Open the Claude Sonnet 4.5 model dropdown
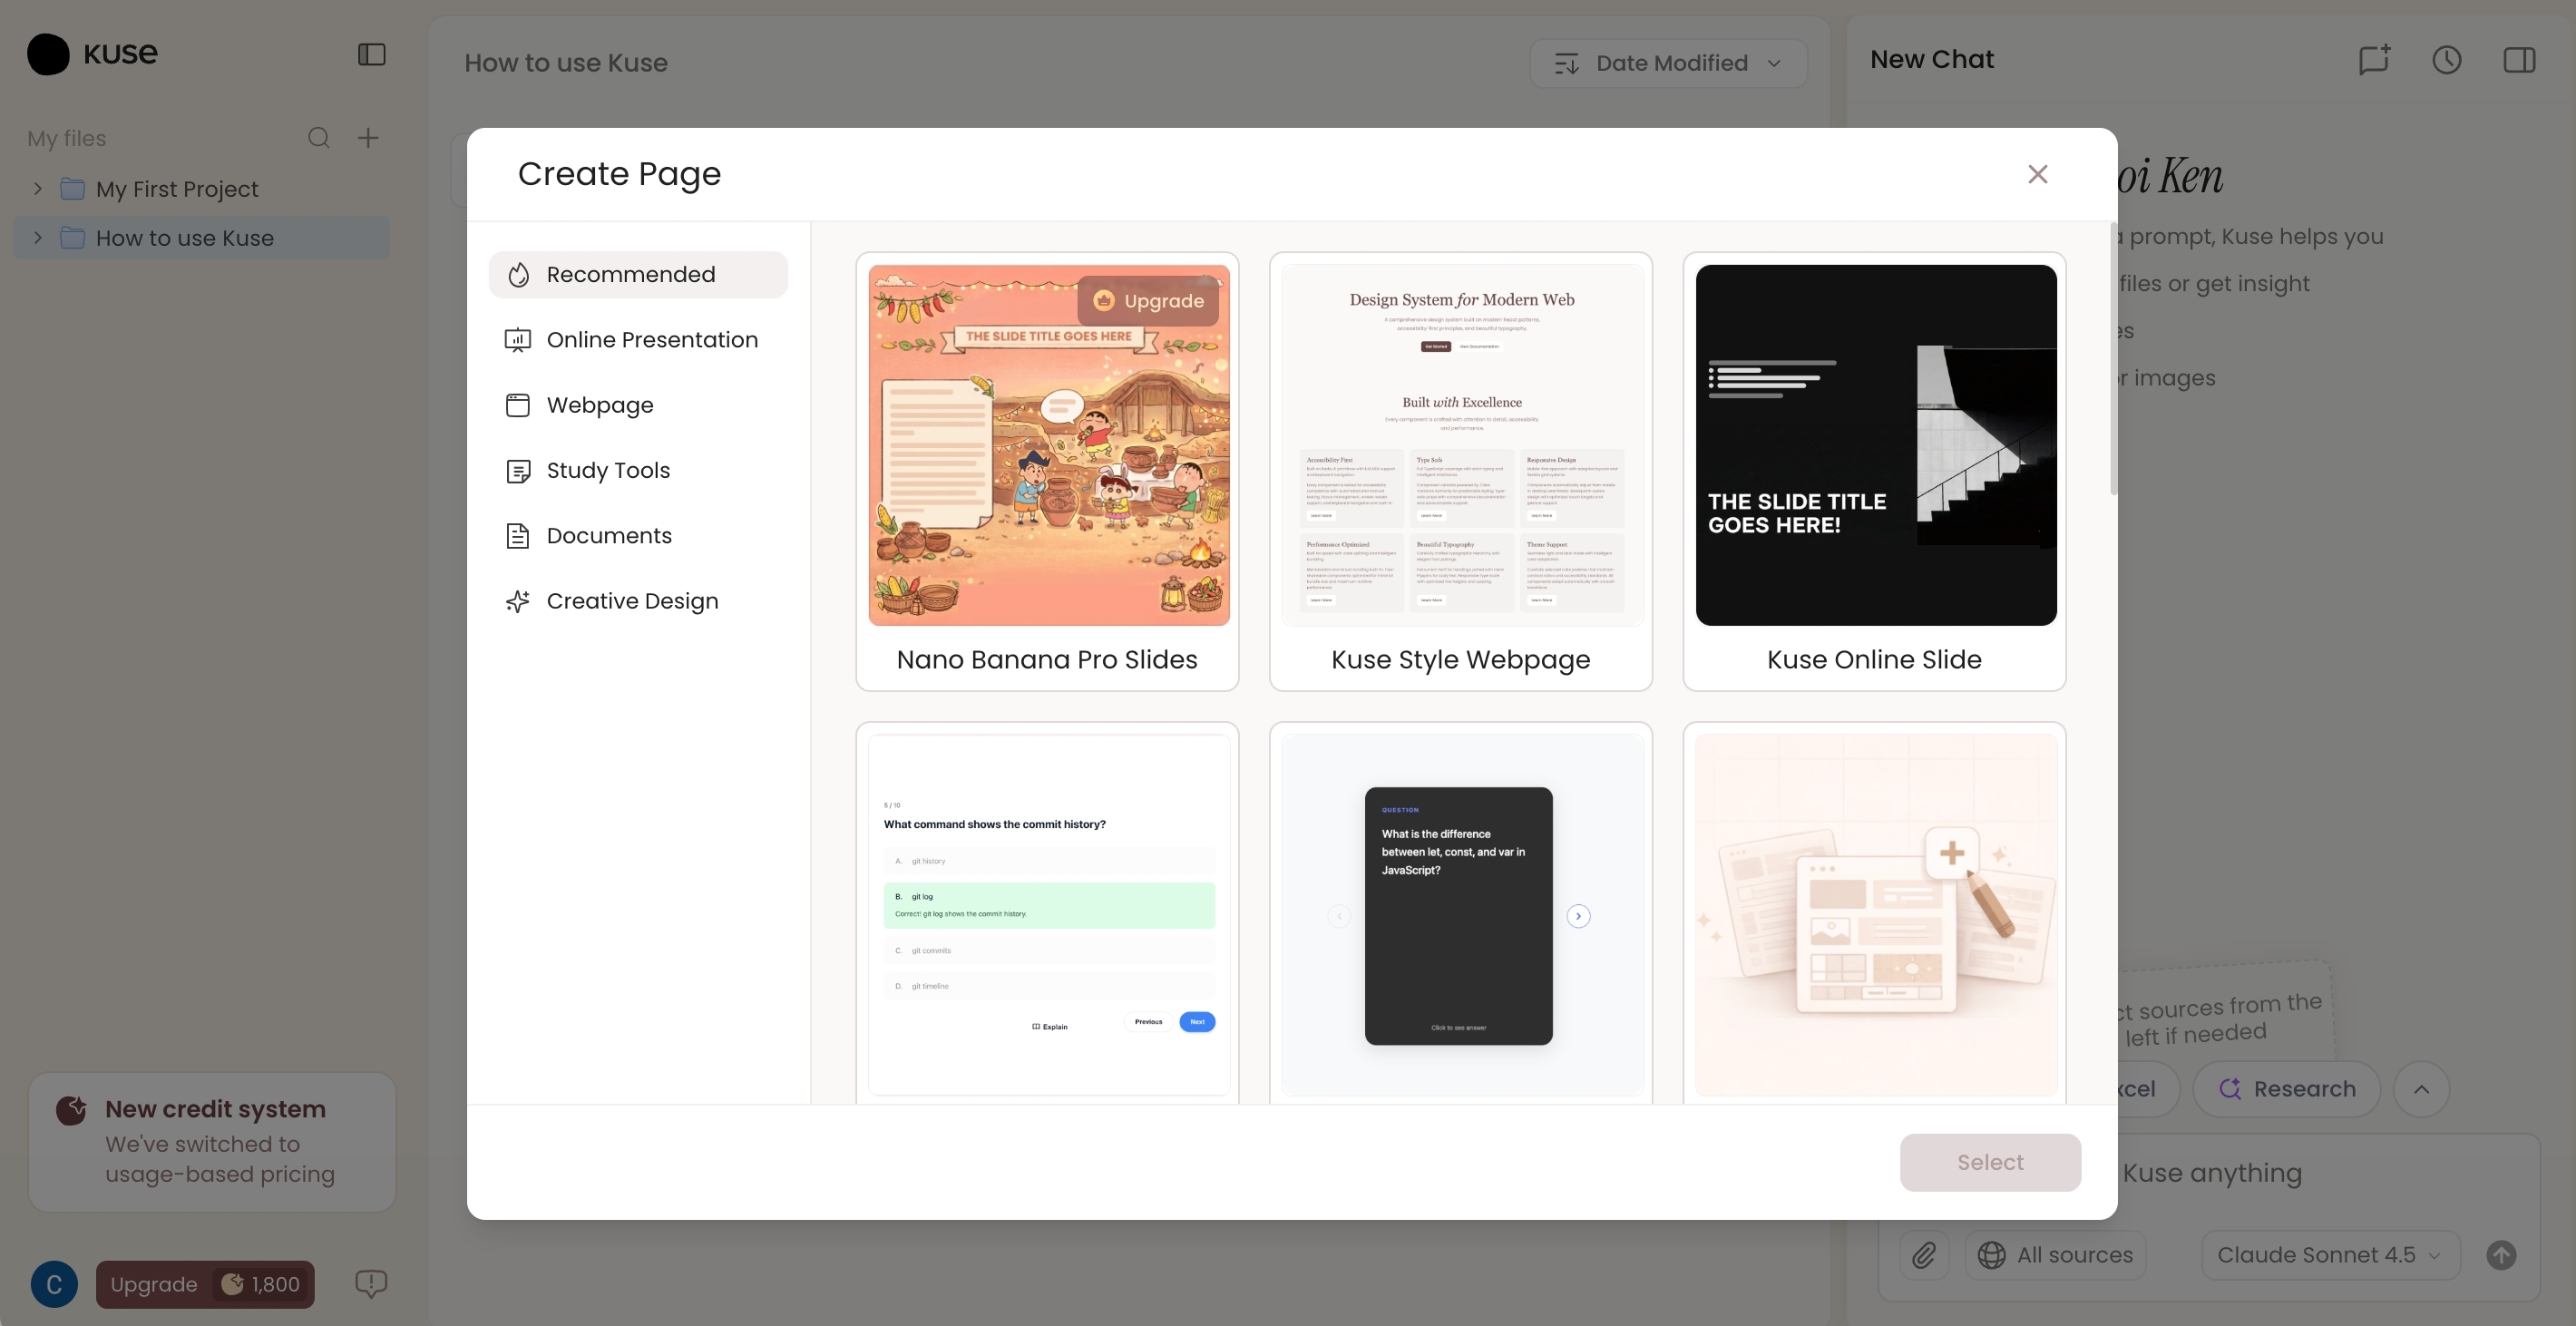Screen dimensions: 2576x1326 [x=2329, y=1255]
